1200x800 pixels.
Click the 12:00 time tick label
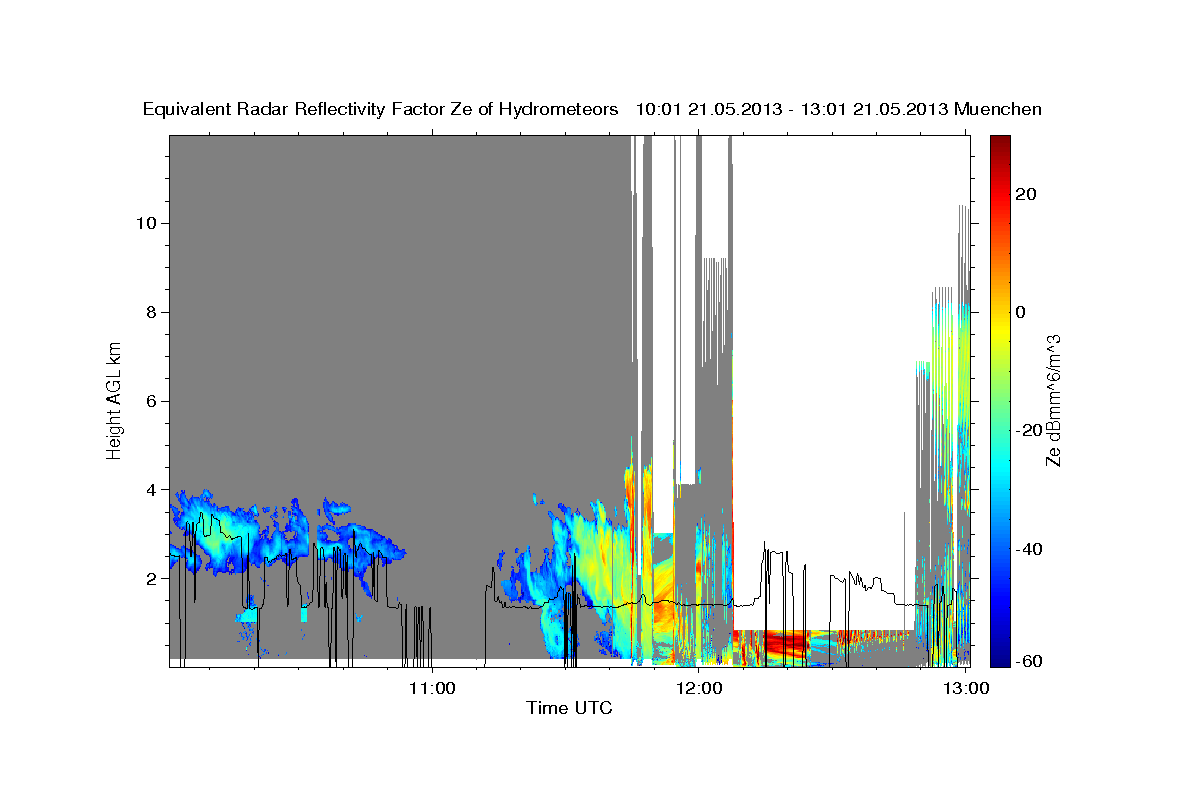[x=699, y=688]
